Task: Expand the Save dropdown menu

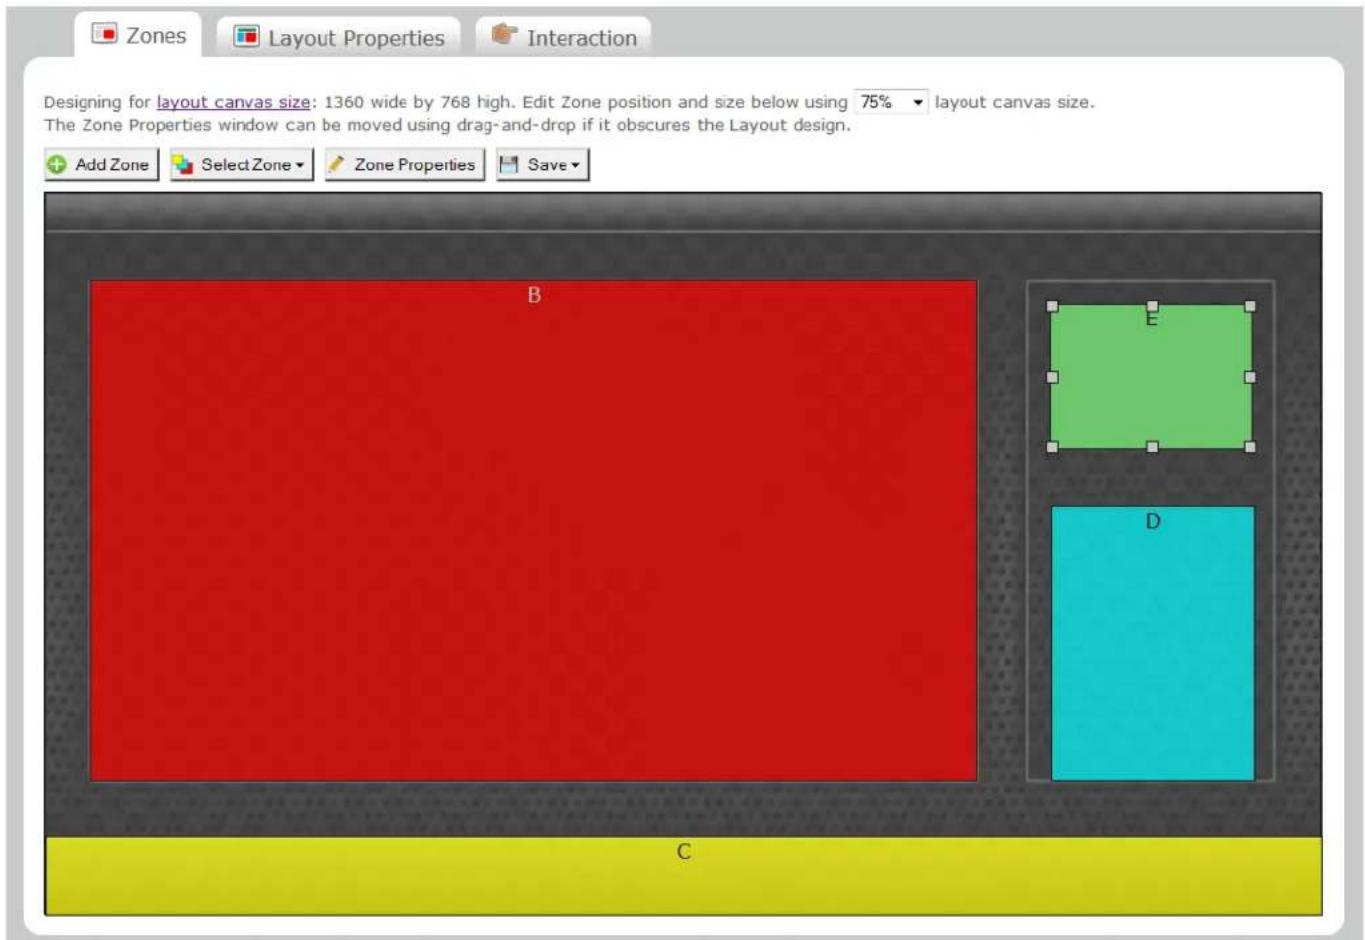Action: (543, 165)
